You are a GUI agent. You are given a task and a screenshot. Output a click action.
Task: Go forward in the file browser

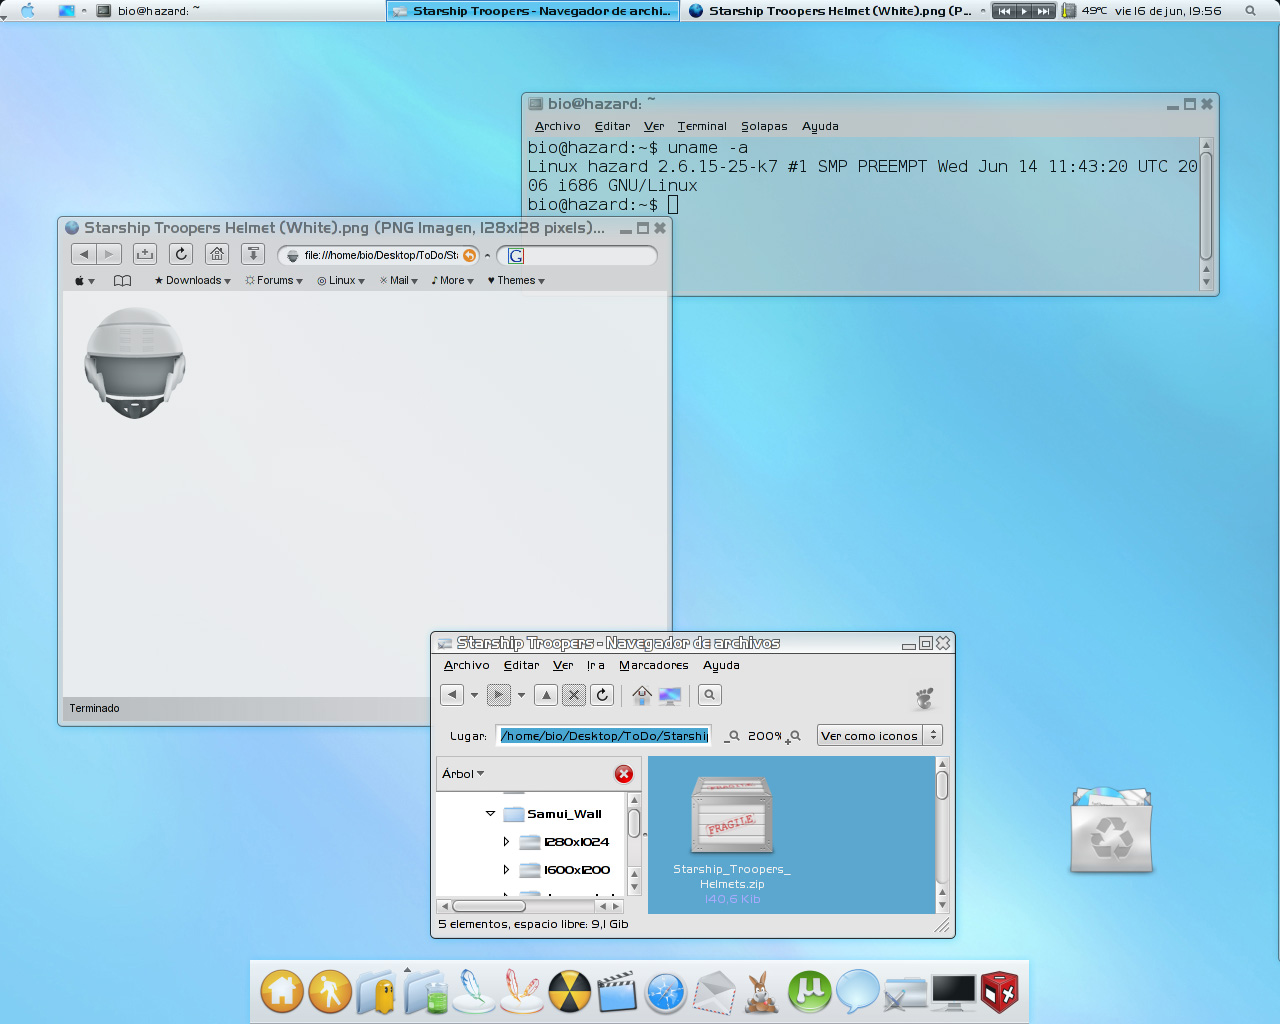(x=499, y=694)
